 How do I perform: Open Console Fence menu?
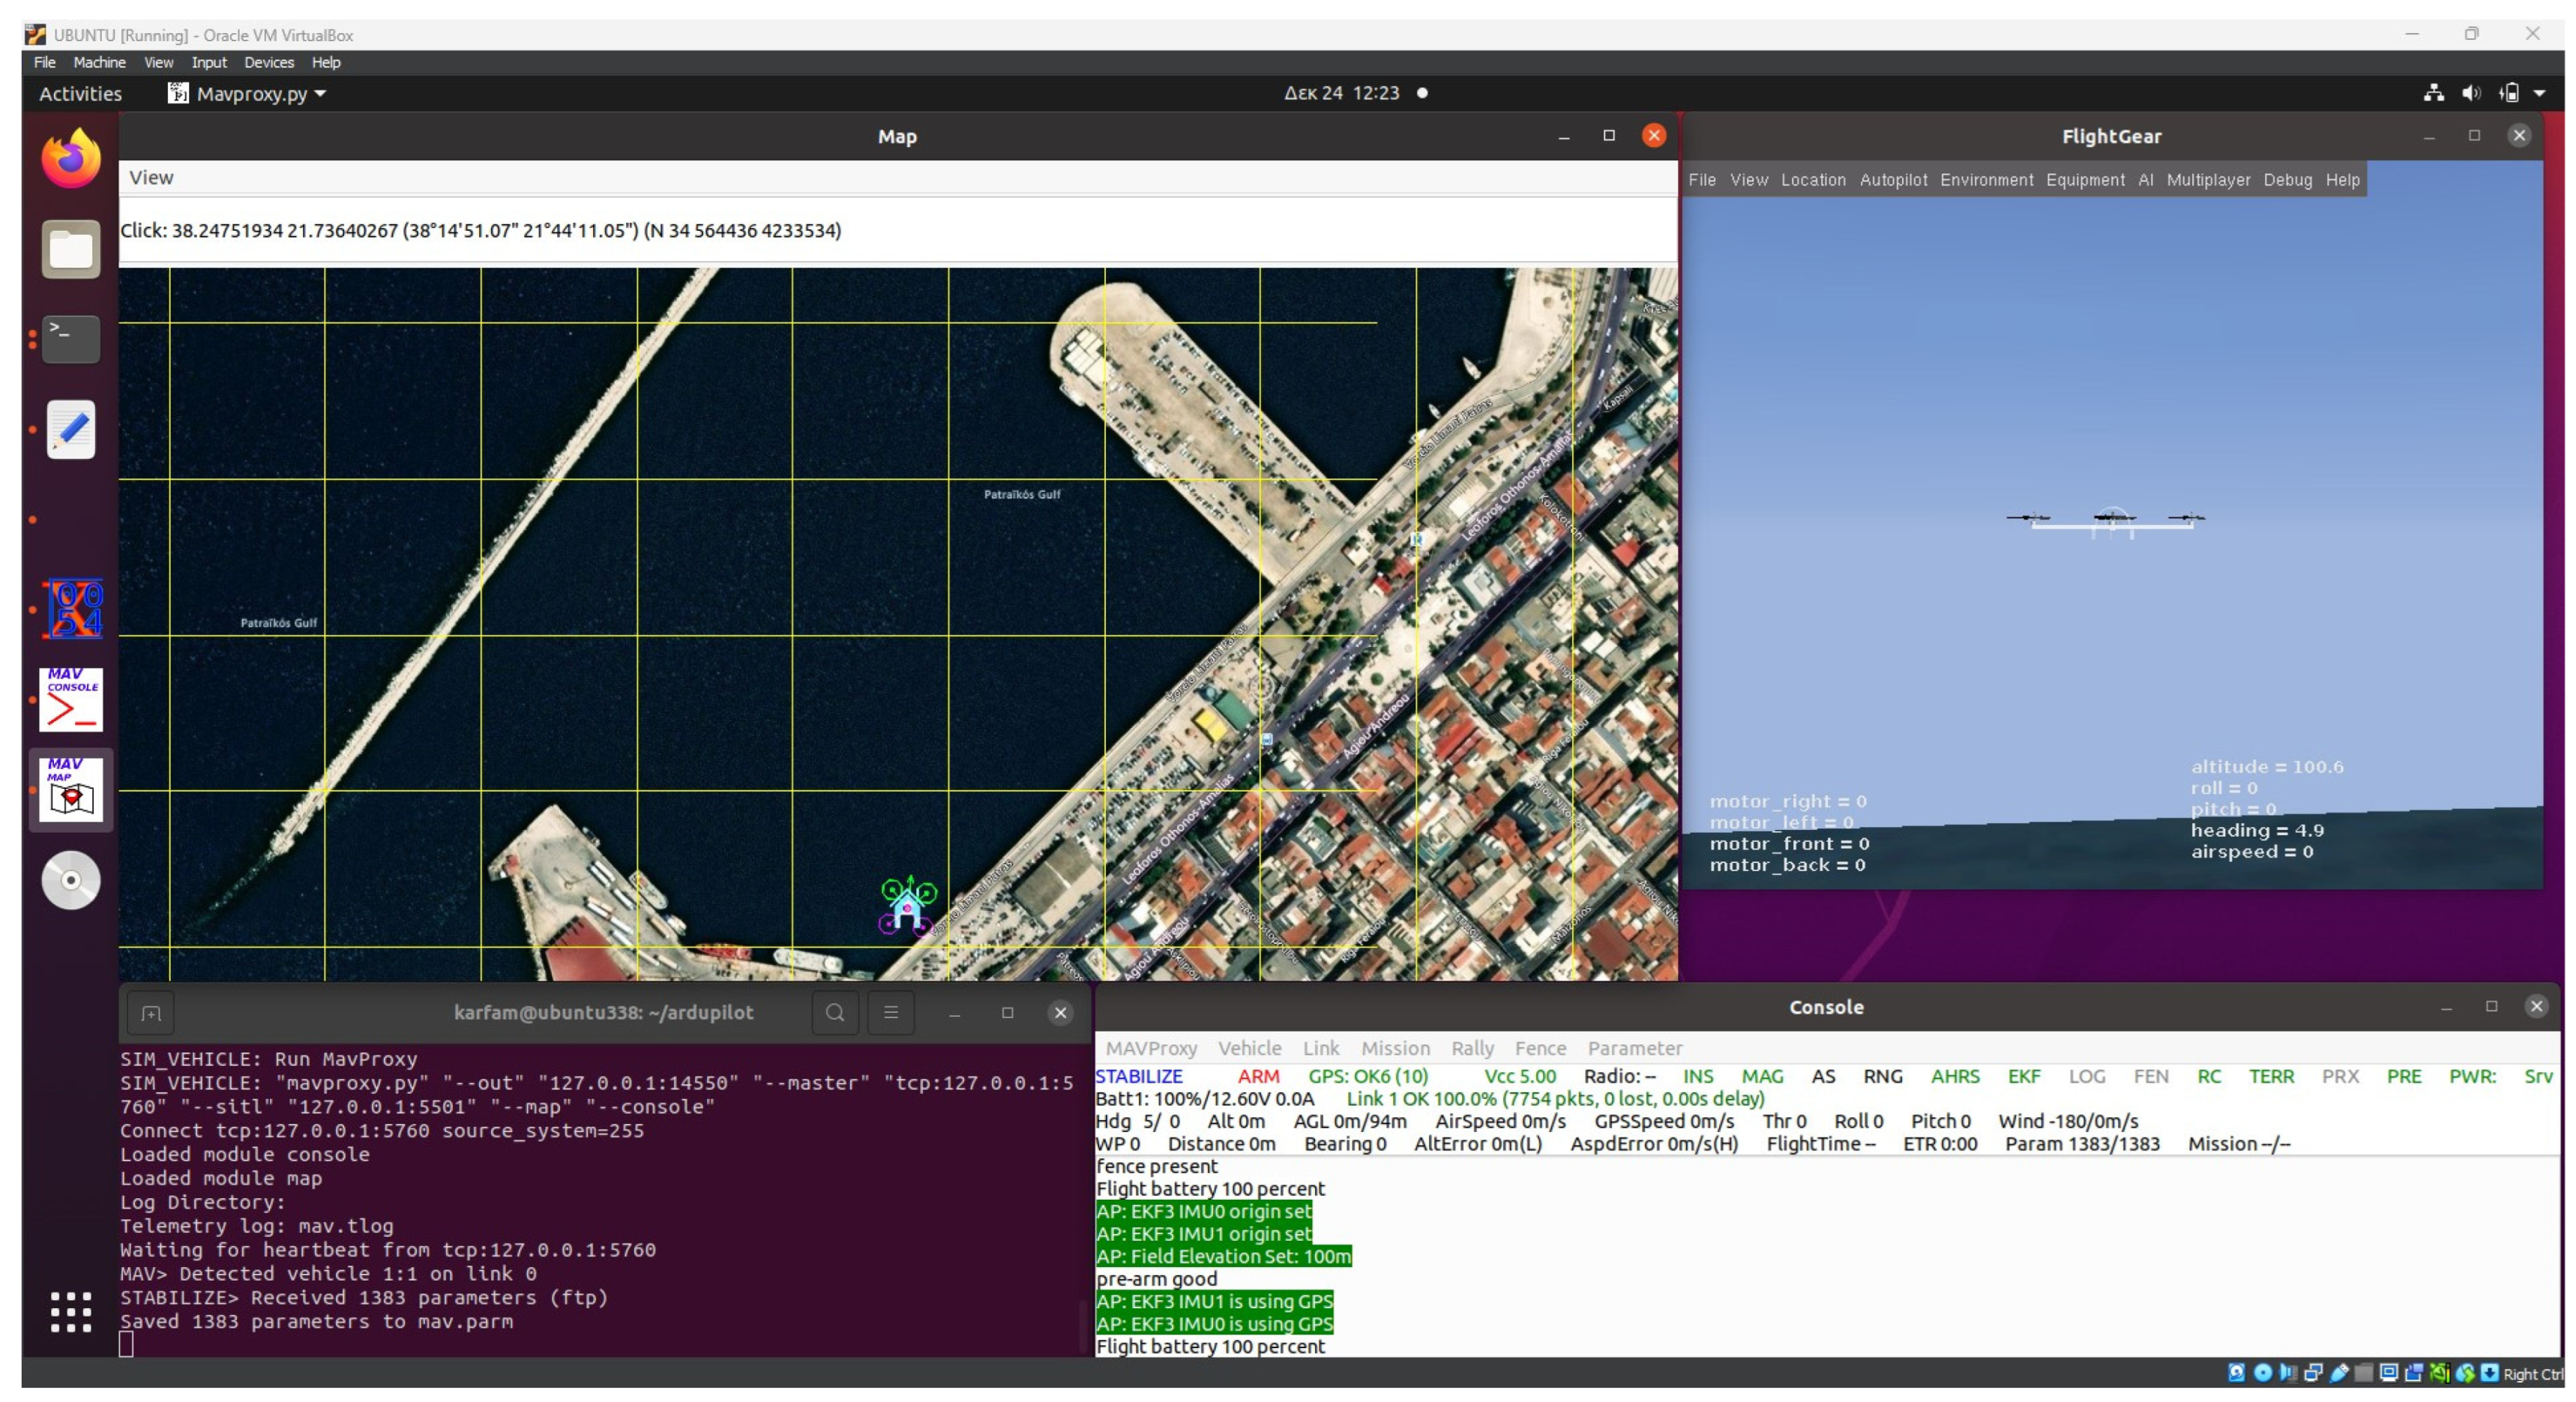(x=1539, y=1048)
